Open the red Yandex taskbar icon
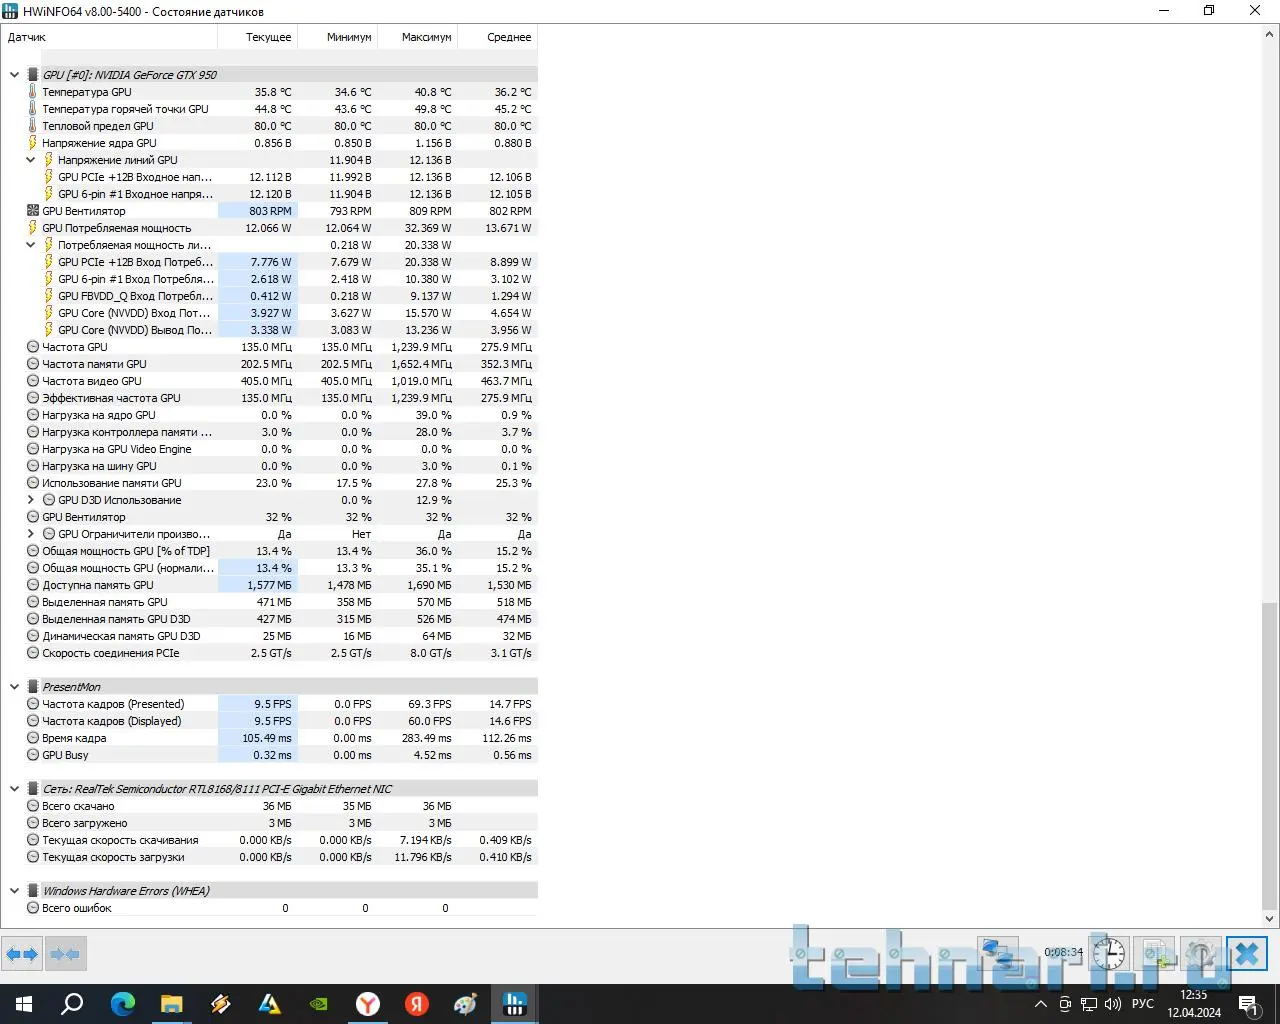 pos(417,1004)
